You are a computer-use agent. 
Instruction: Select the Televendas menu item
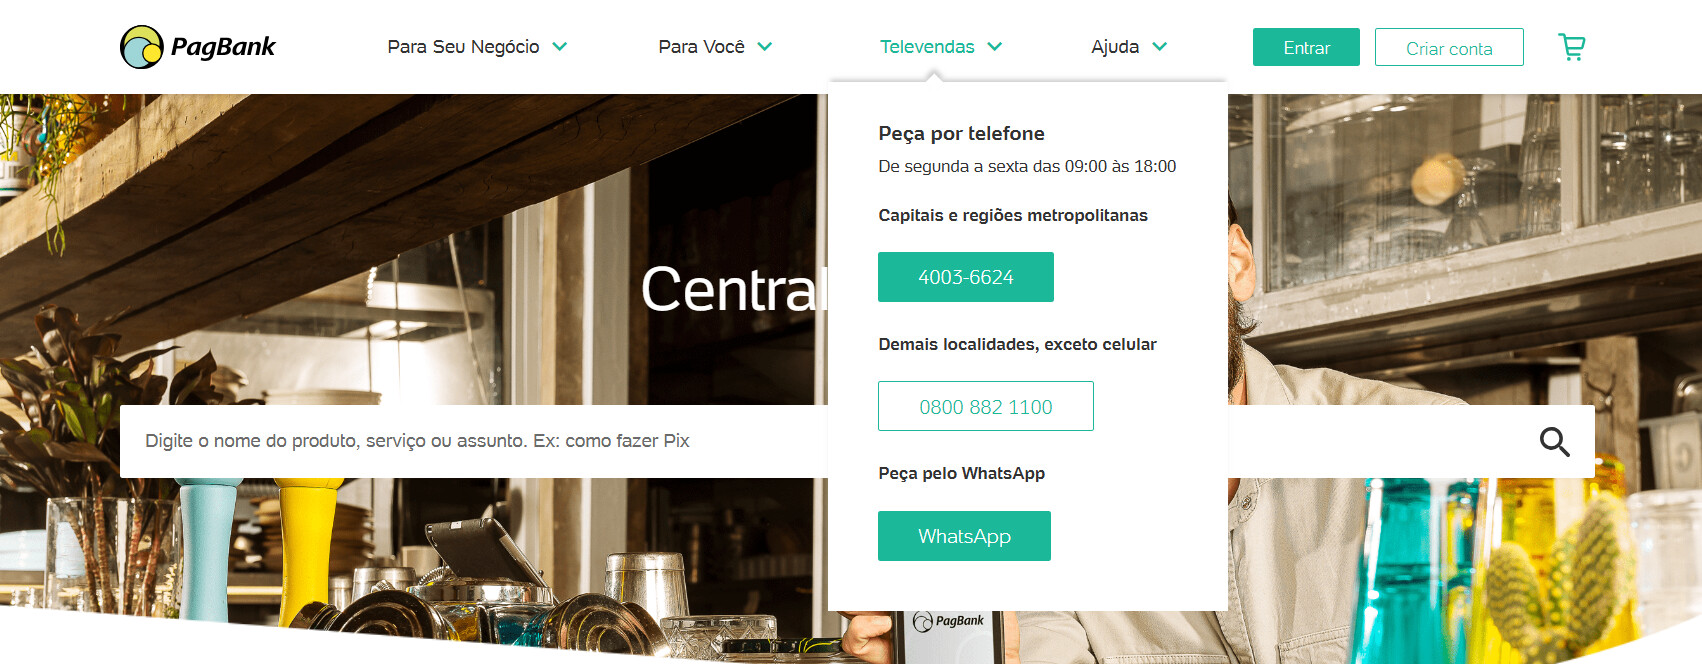[927, 47]
